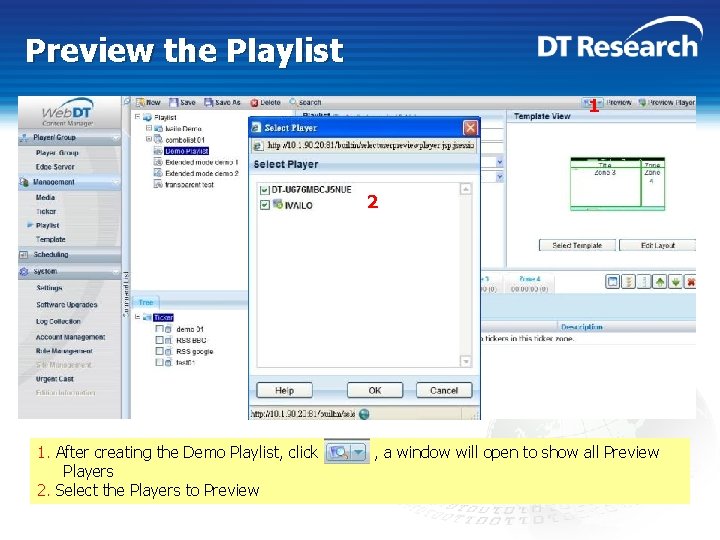The height and width of the screenshot is (540, 720).
Task: Select the Demo Playlist tree item
Action: pos(186,151)
